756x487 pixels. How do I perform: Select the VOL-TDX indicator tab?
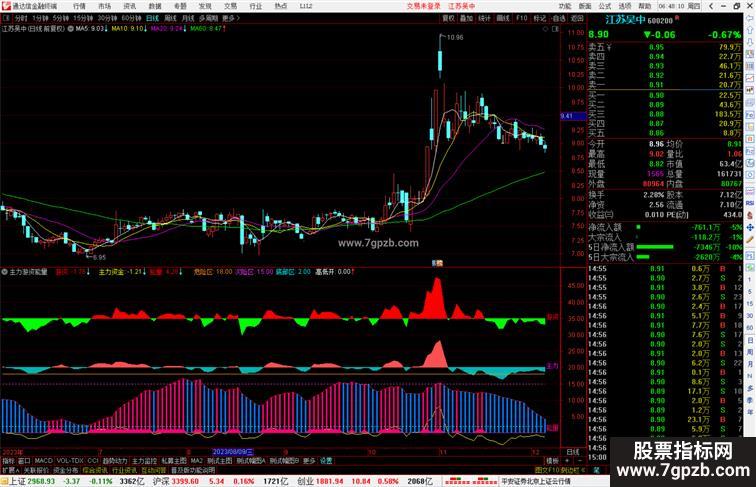[70, 461]
